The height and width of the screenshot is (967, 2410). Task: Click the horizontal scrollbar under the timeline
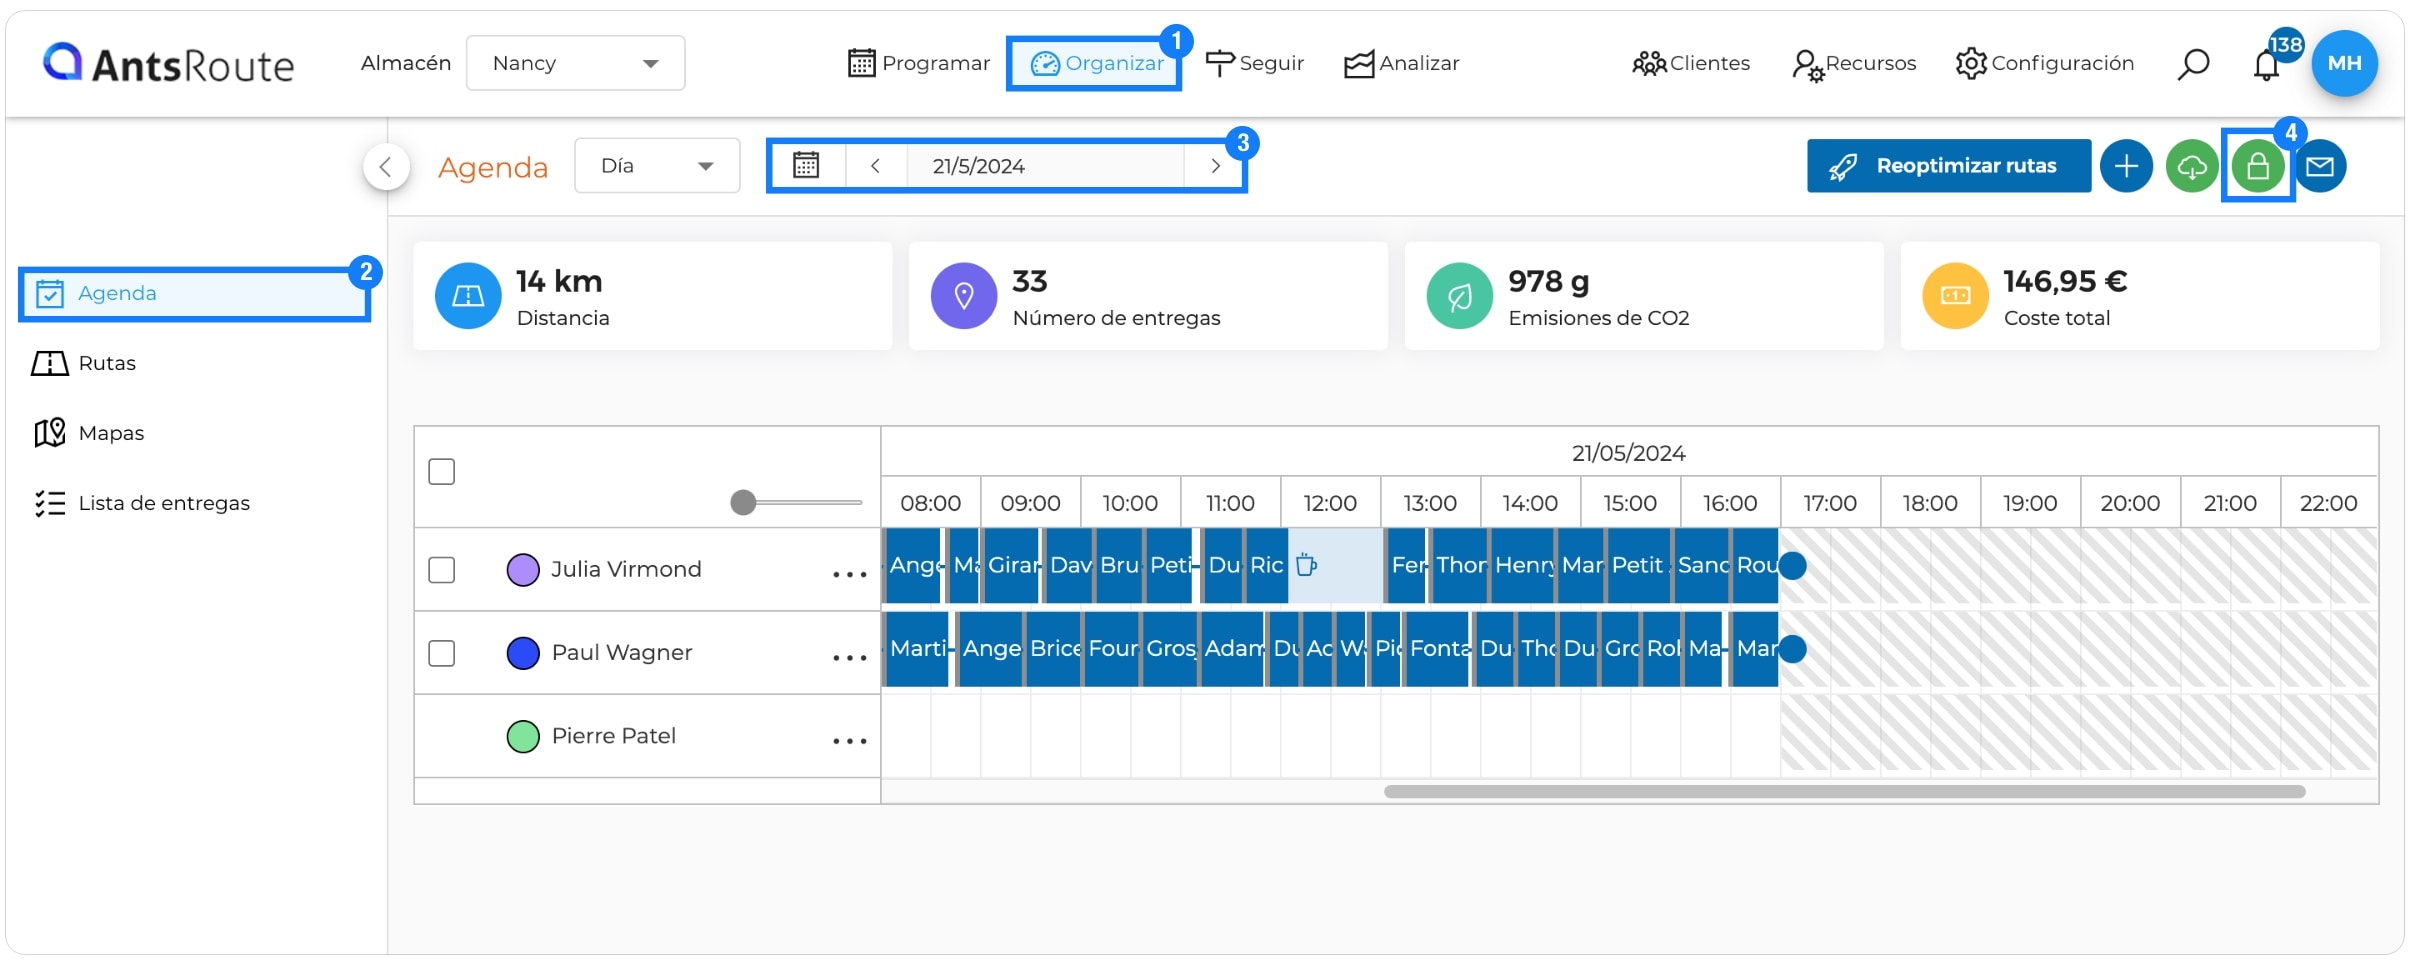(x=1844, y=792)
